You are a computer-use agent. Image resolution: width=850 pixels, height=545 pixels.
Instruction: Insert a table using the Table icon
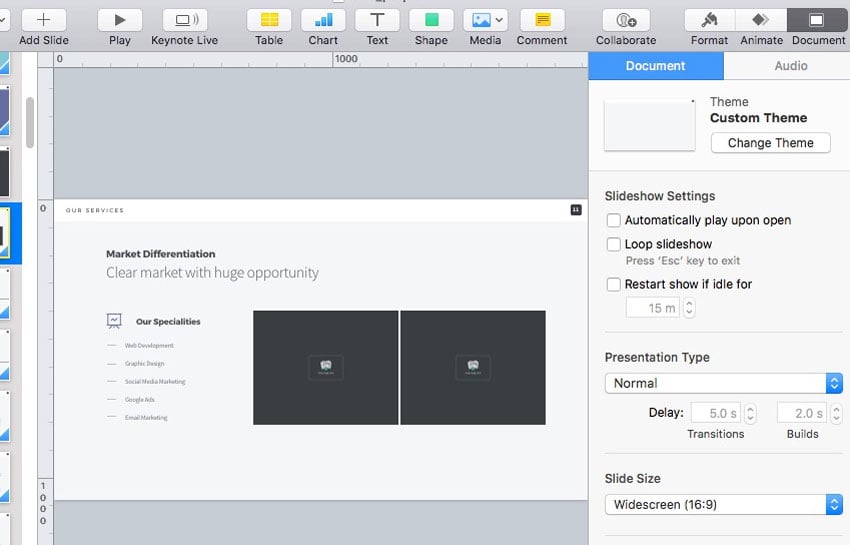coord(269,20)
